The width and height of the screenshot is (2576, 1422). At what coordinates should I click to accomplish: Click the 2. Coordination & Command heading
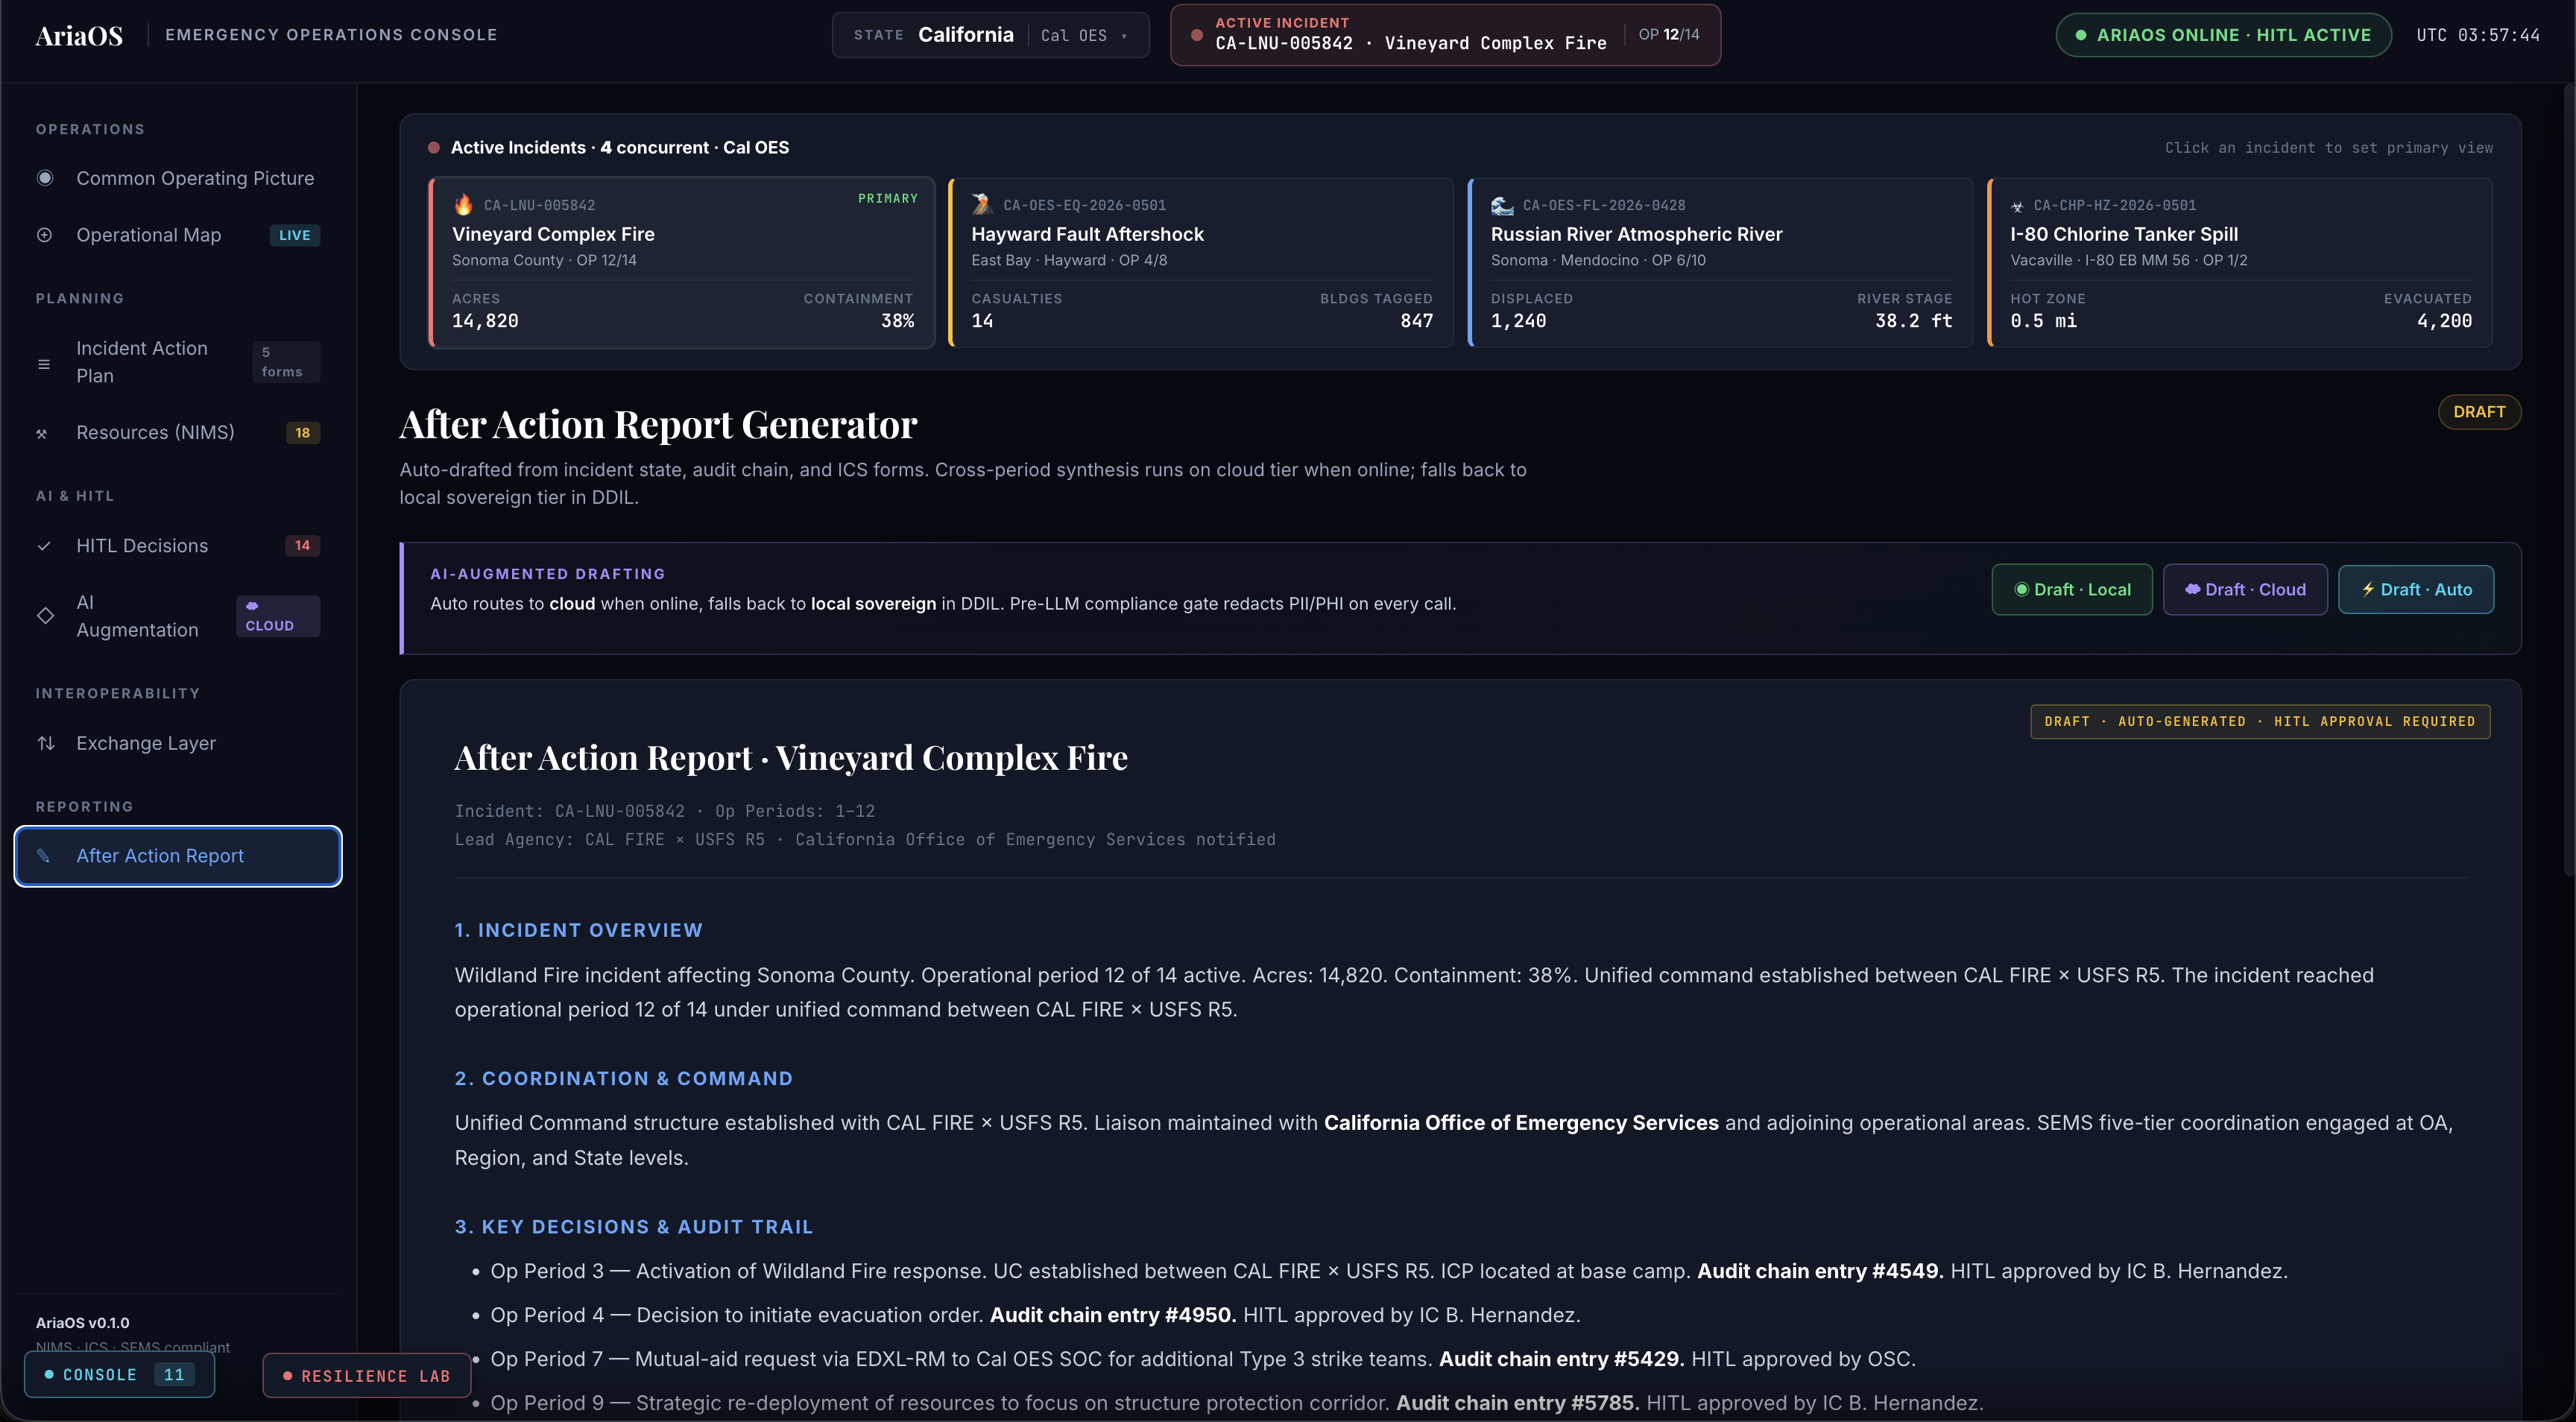(x=623, y=1078)
